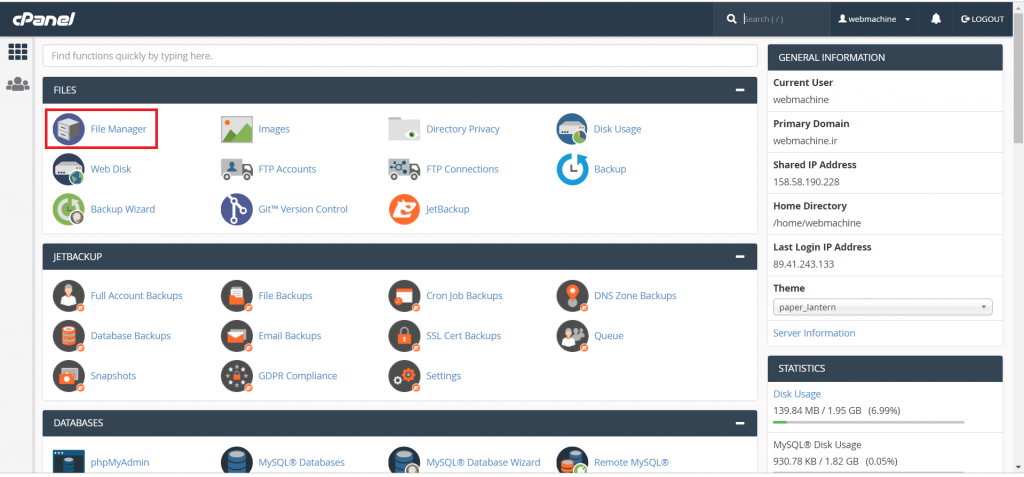Open the Full Account Backups icon
The height and width of the screenshot is (477, 1024).
[x=69, y=296]
